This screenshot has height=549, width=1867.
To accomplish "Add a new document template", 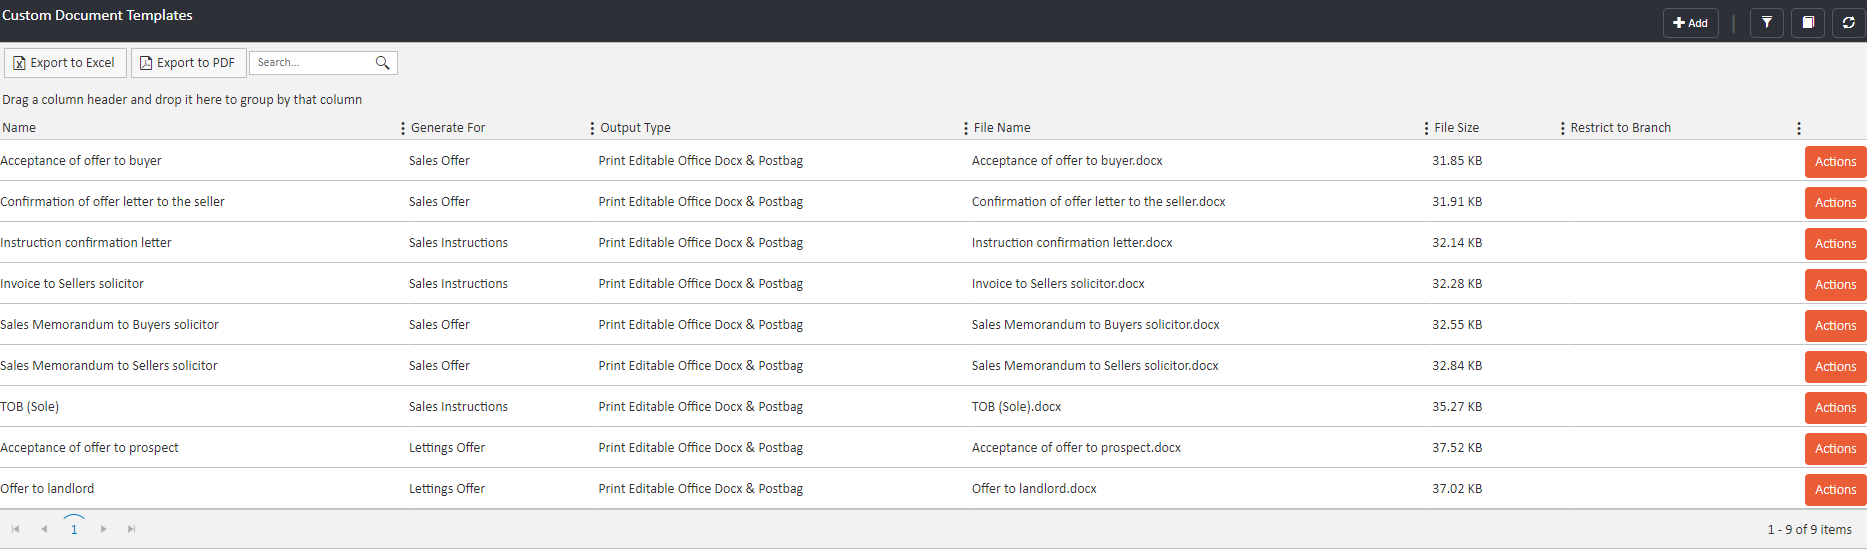I will point(1690,22).
